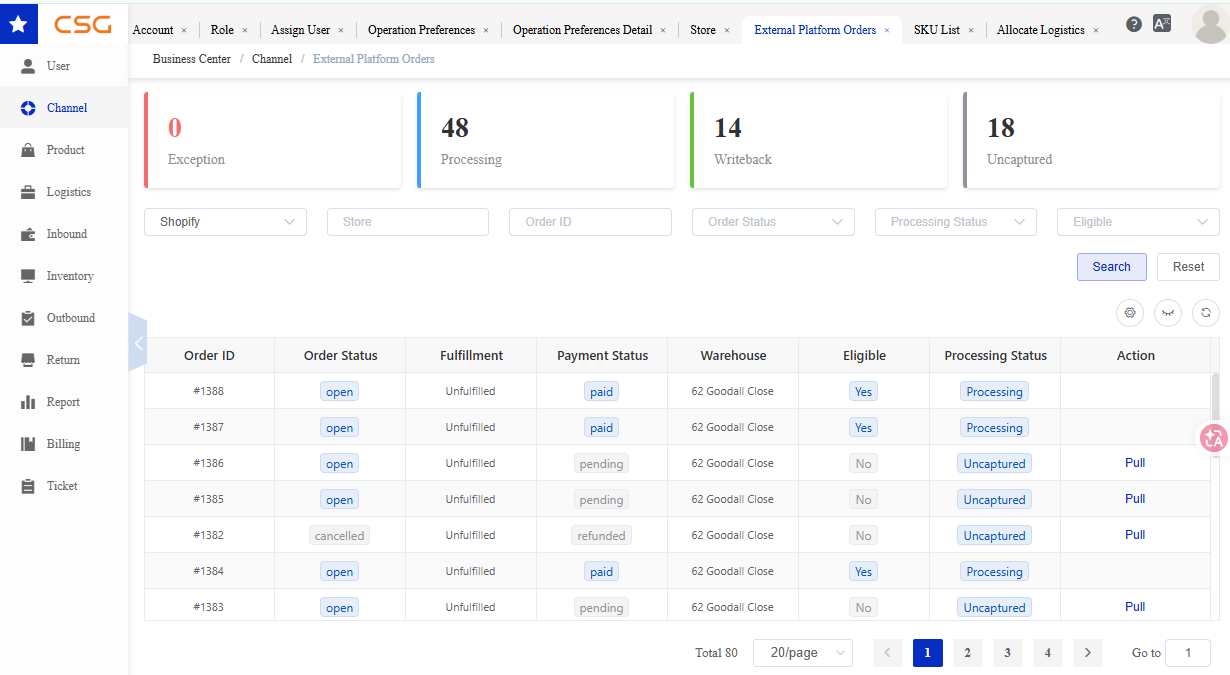
Task: Open the Eligible filter dropdown
Action: [1138, 222]
